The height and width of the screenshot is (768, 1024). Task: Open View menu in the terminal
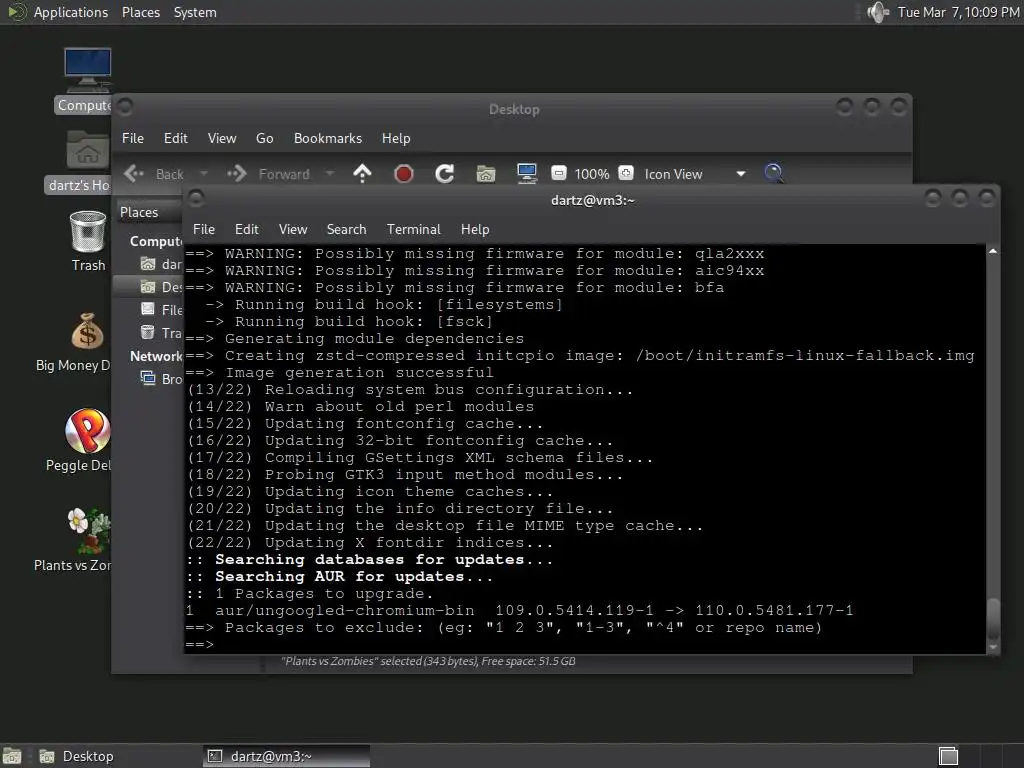point(293,229)
